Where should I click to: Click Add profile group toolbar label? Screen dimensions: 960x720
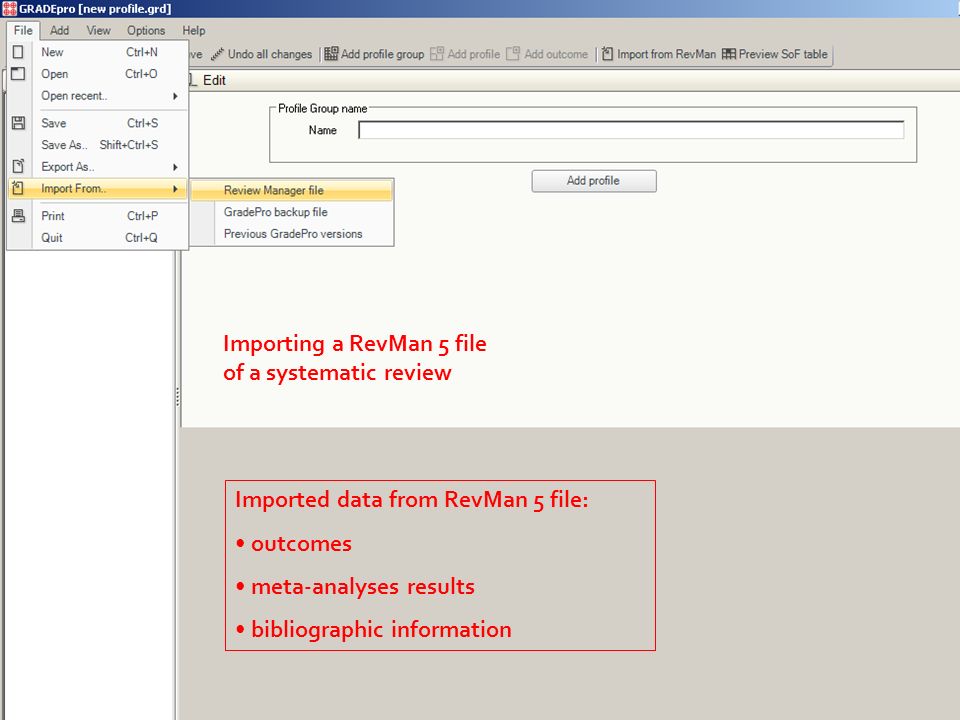click(x=383, y=54)
